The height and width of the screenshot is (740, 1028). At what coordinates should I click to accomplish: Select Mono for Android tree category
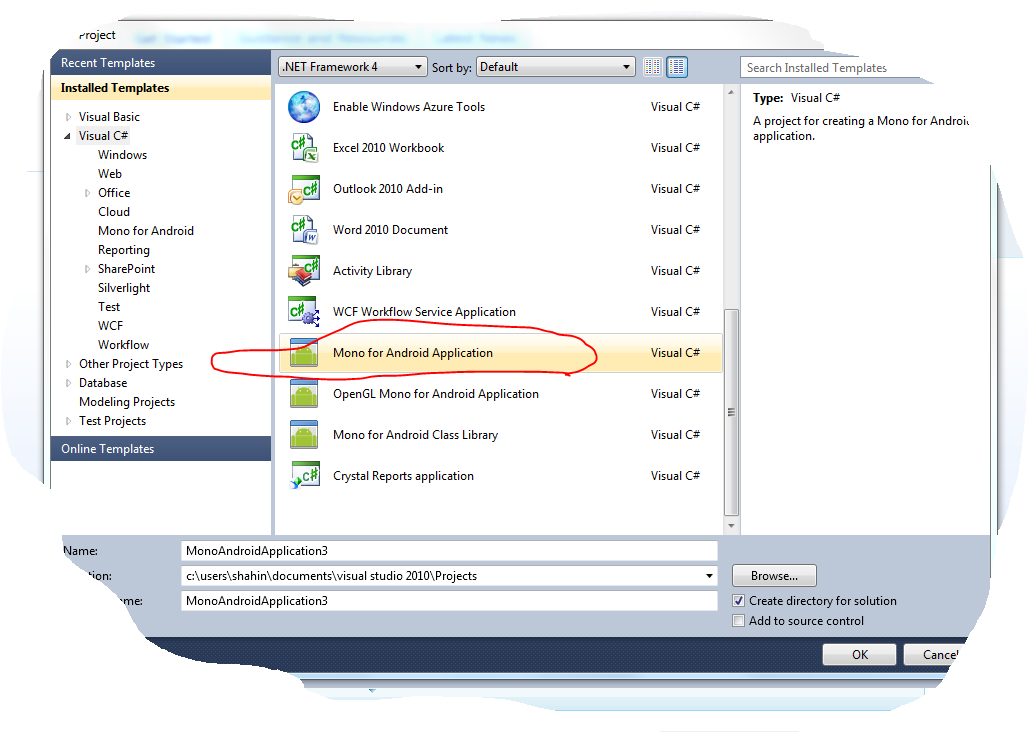[146, 231]
